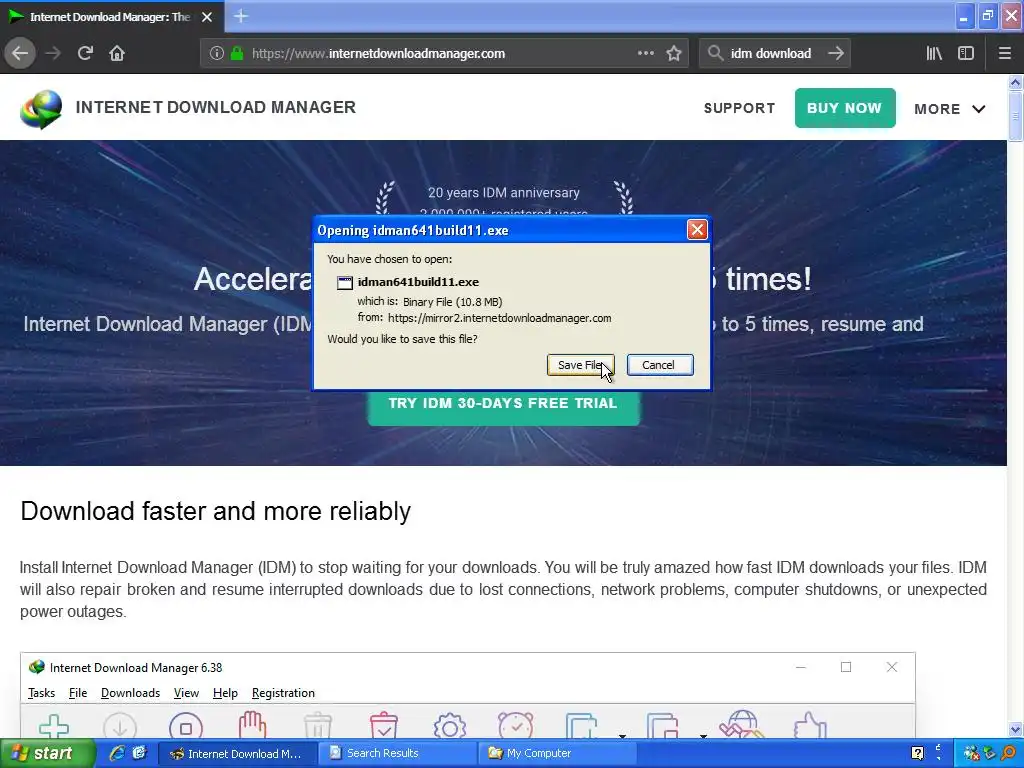Switch to My Computer taskbar window
1024x768 pixels.
(556, 754)
